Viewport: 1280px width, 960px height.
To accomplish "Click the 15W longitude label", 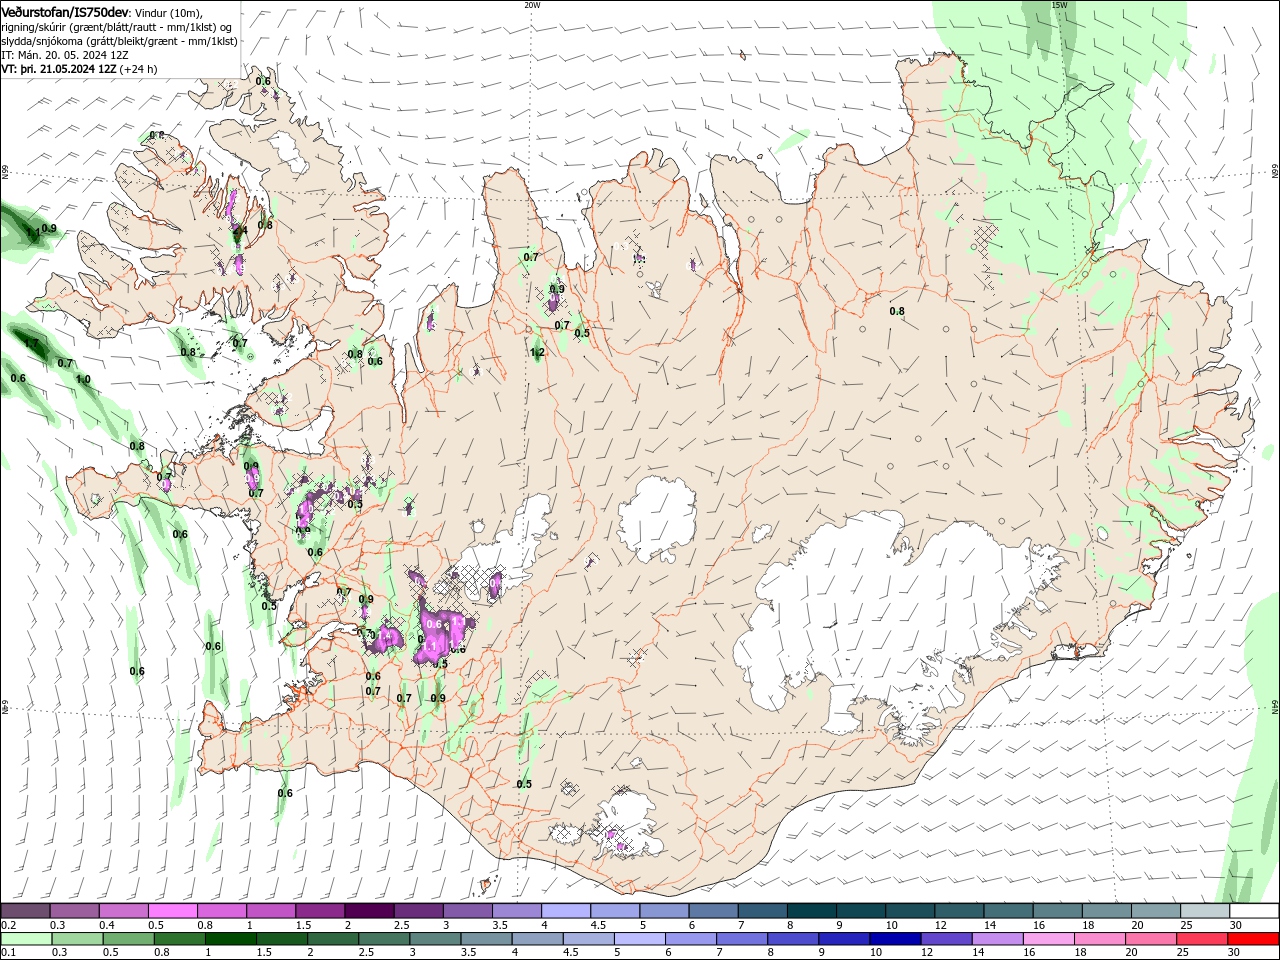I will pyautogui.click(x=1059, y=5).
